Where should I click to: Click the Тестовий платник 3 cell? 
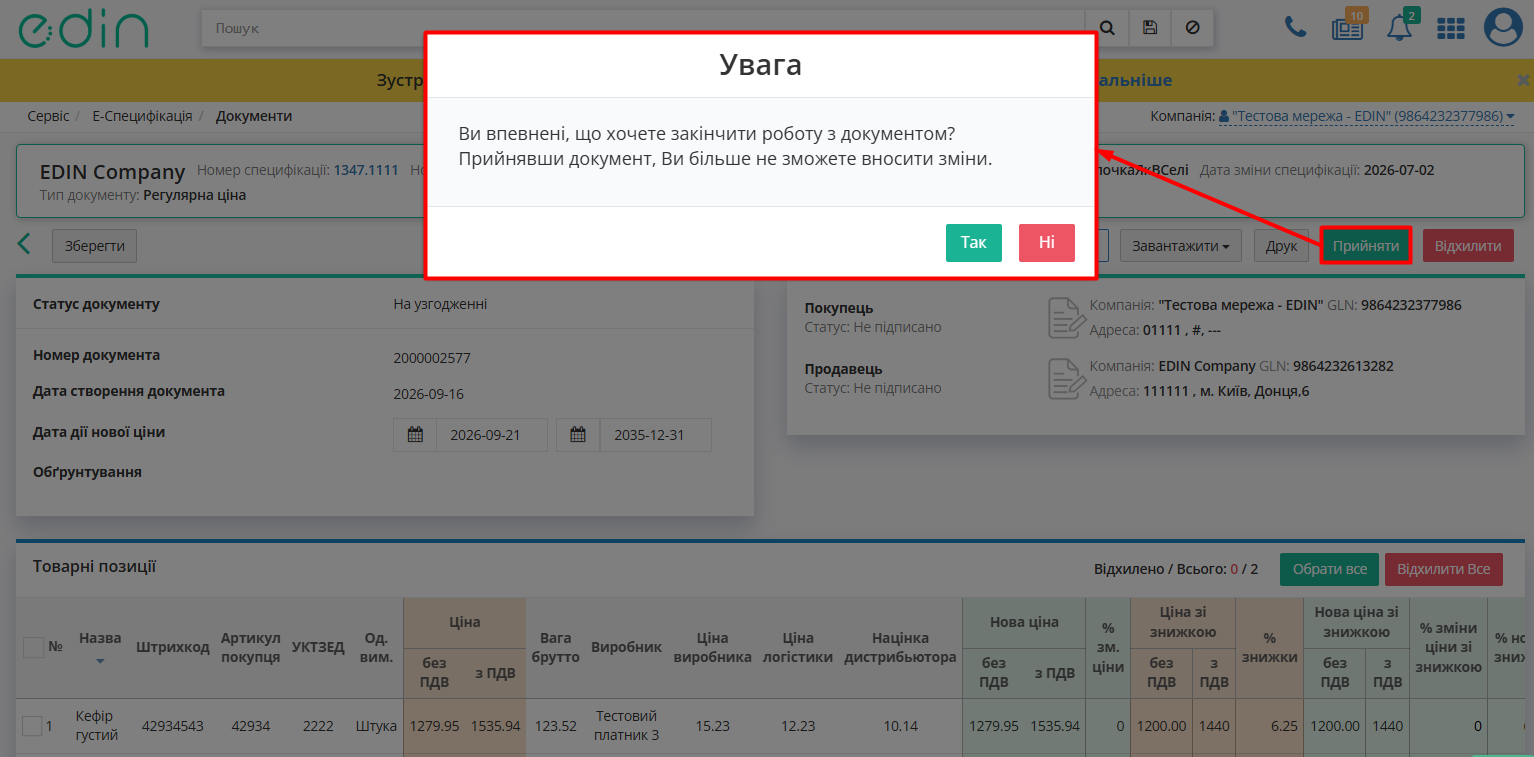[x=627, y=726]
